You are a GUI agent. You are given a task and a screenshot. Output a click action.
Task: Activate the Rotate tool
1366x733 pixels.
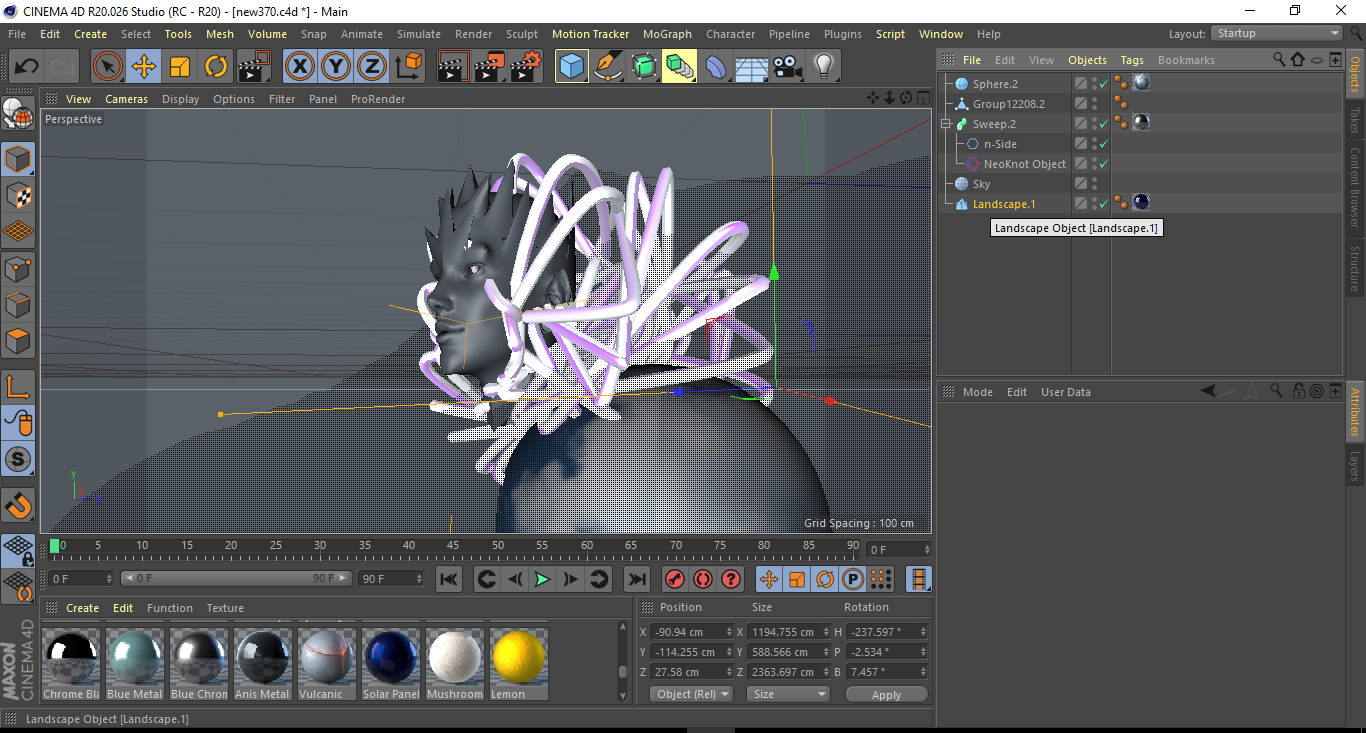tap(216, 67)
